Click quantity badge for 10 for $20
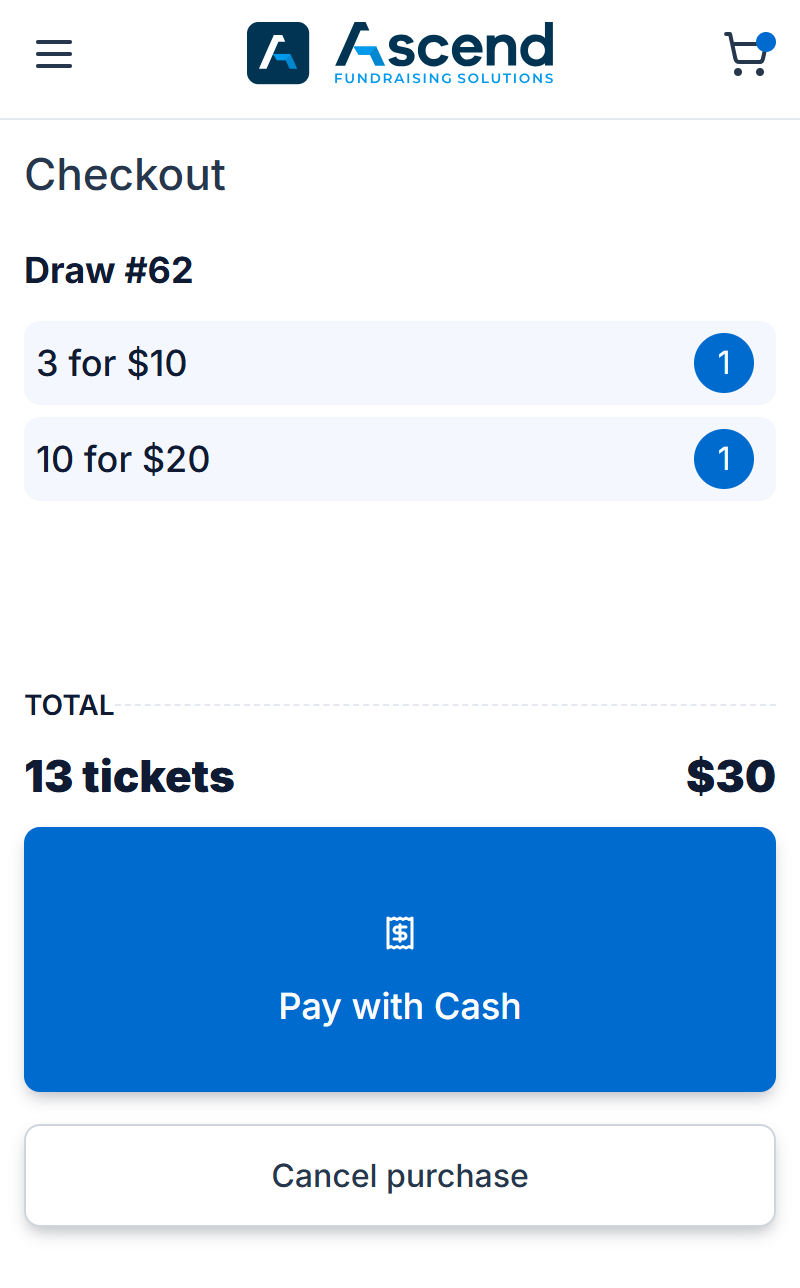 pyautogui.click(x=723, y=459)
